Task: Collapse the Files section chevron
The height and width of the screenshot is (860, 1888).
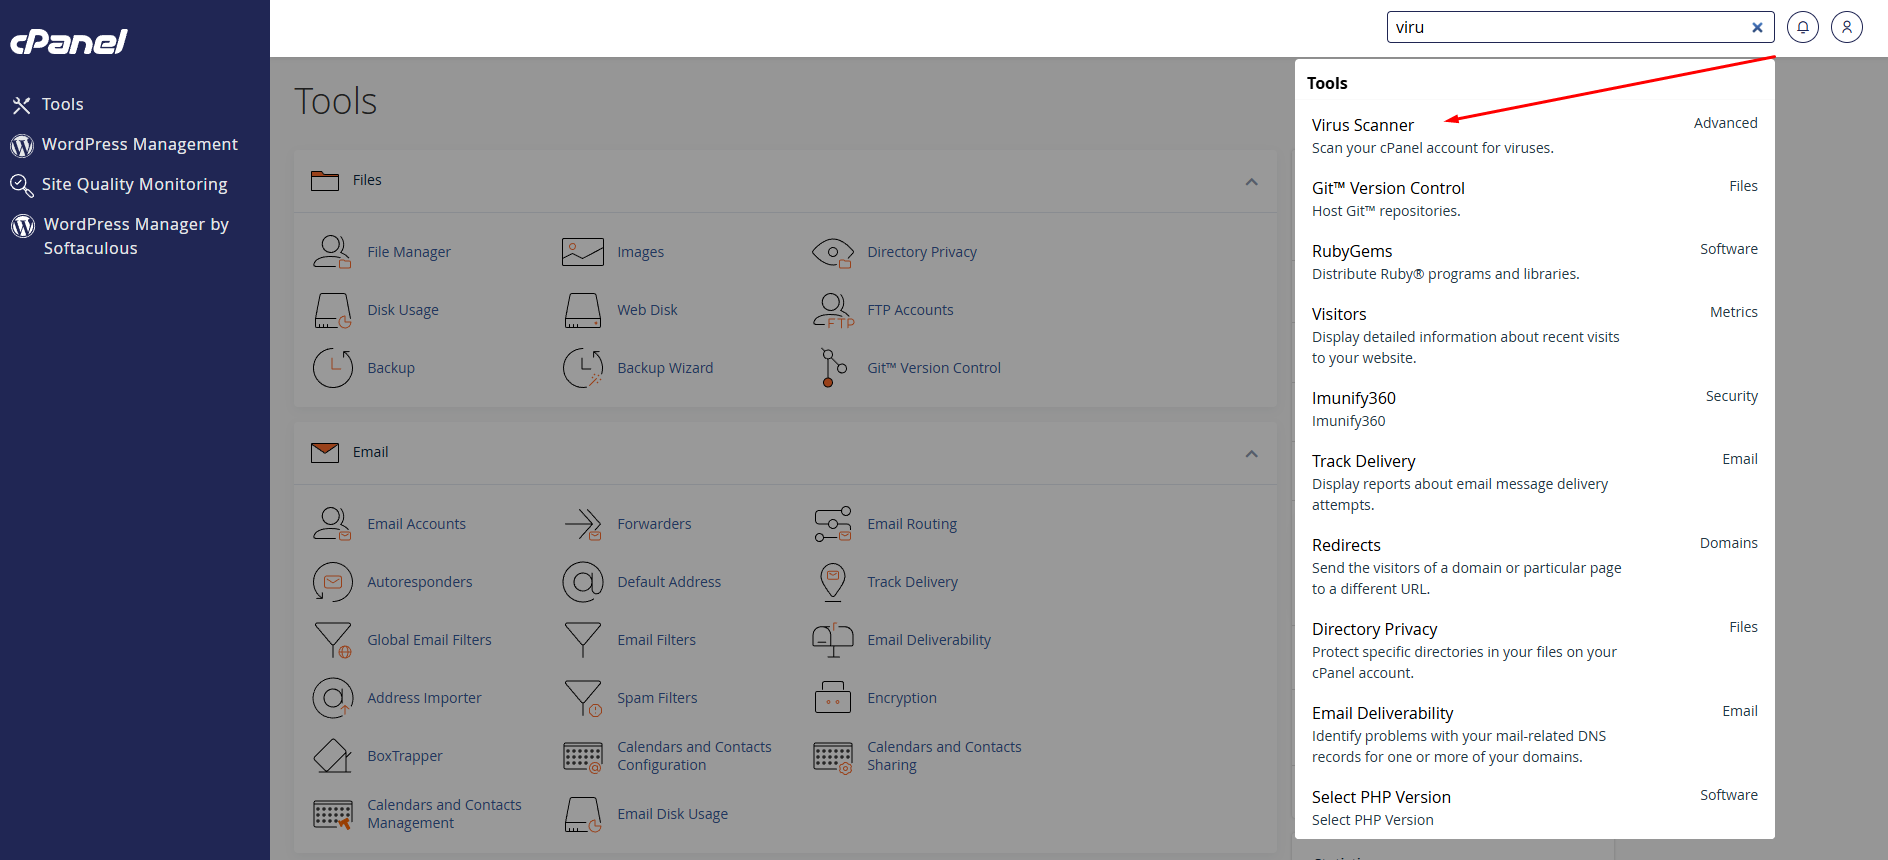Action: coord(1251,181)
